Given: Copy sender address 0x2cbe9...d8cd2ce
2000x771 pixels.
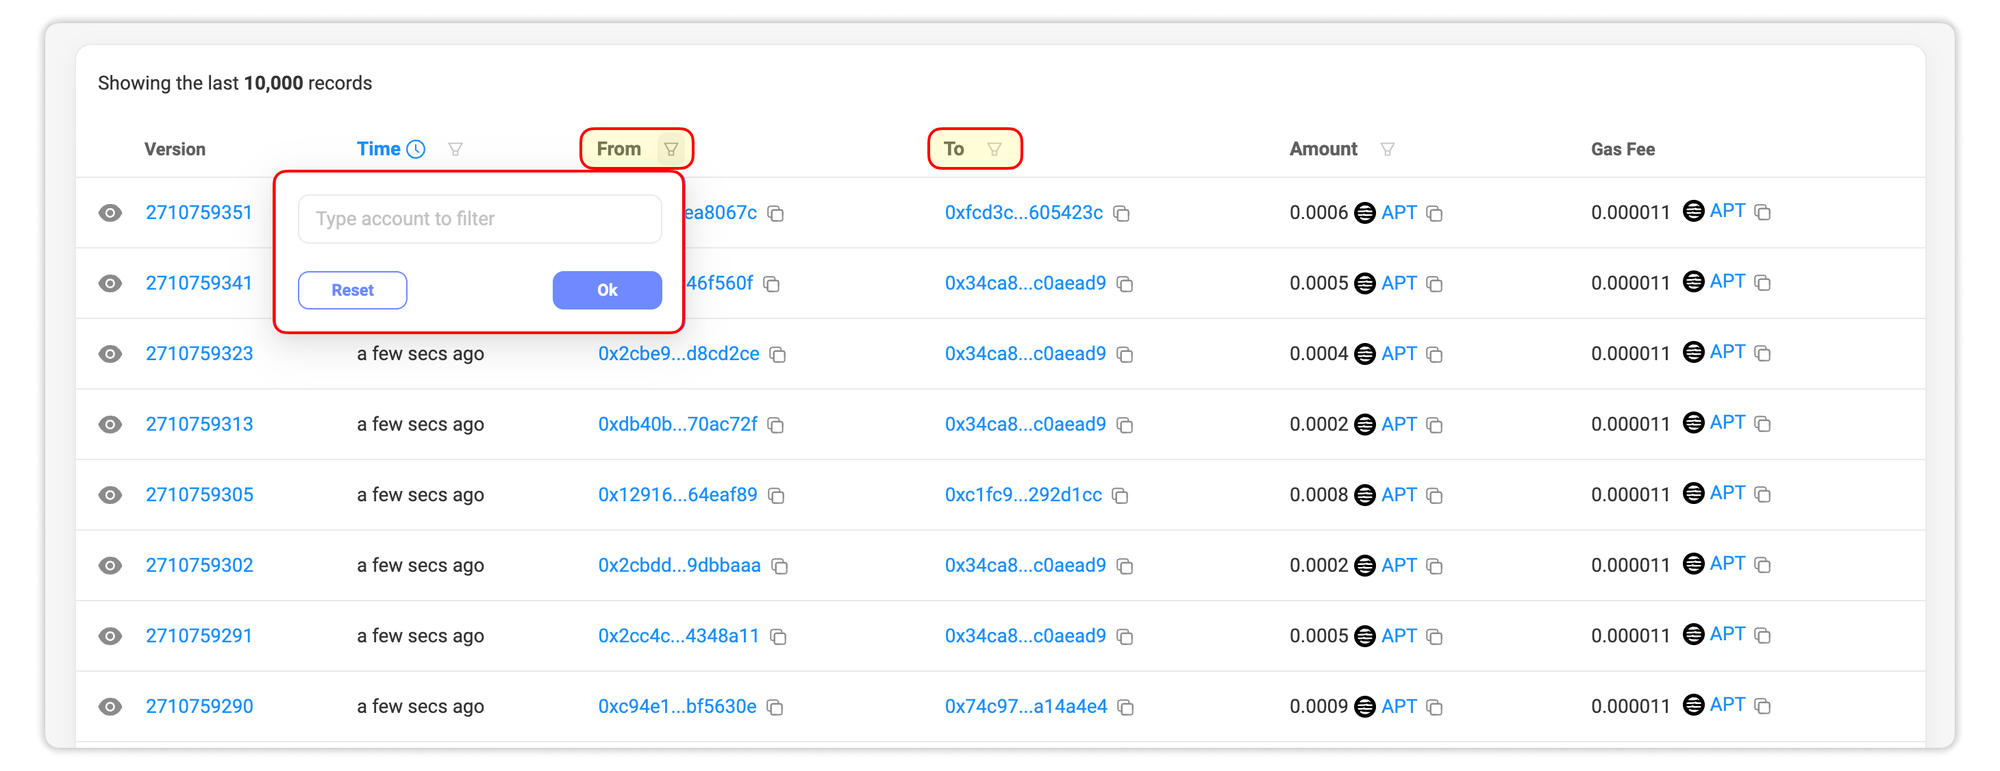Looking at the screenshot, I should (x=778, y=355).
